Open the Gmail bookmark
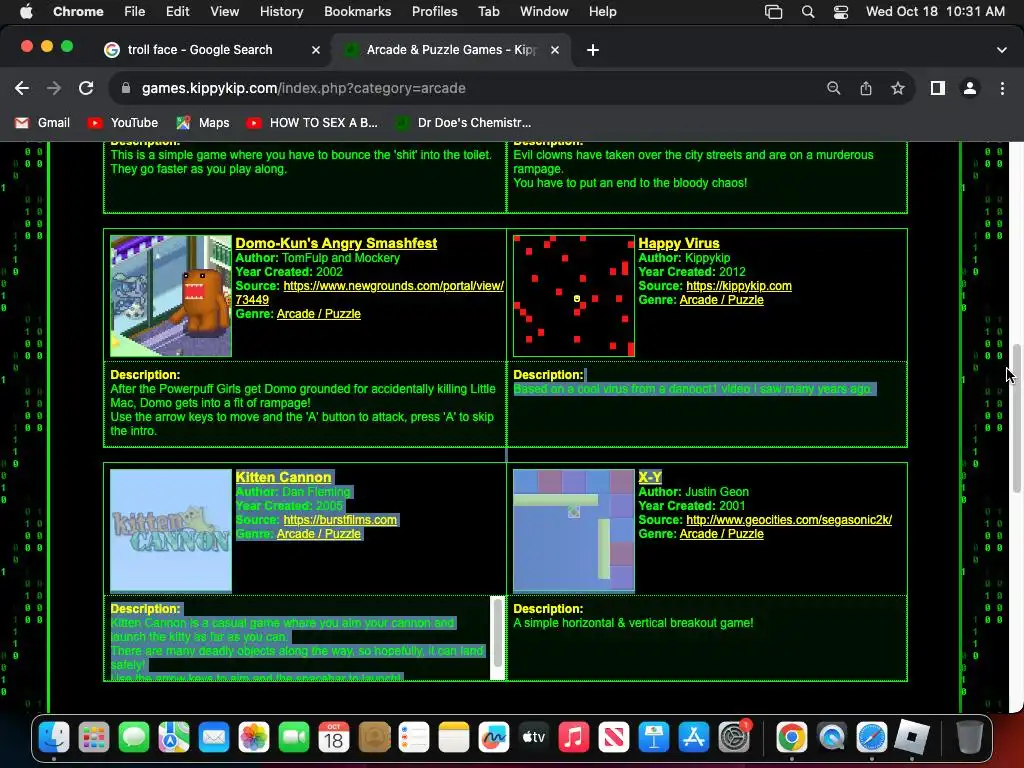 pos(42,123)
